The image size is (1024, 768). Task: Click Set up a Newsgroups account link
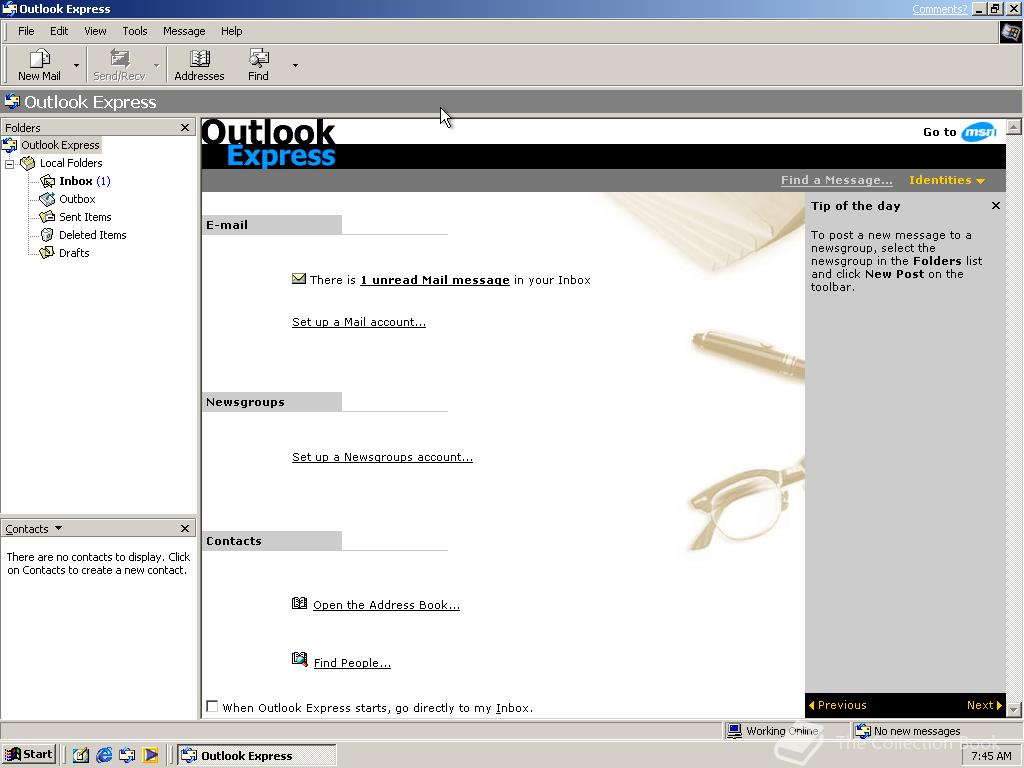pos(382,457)
